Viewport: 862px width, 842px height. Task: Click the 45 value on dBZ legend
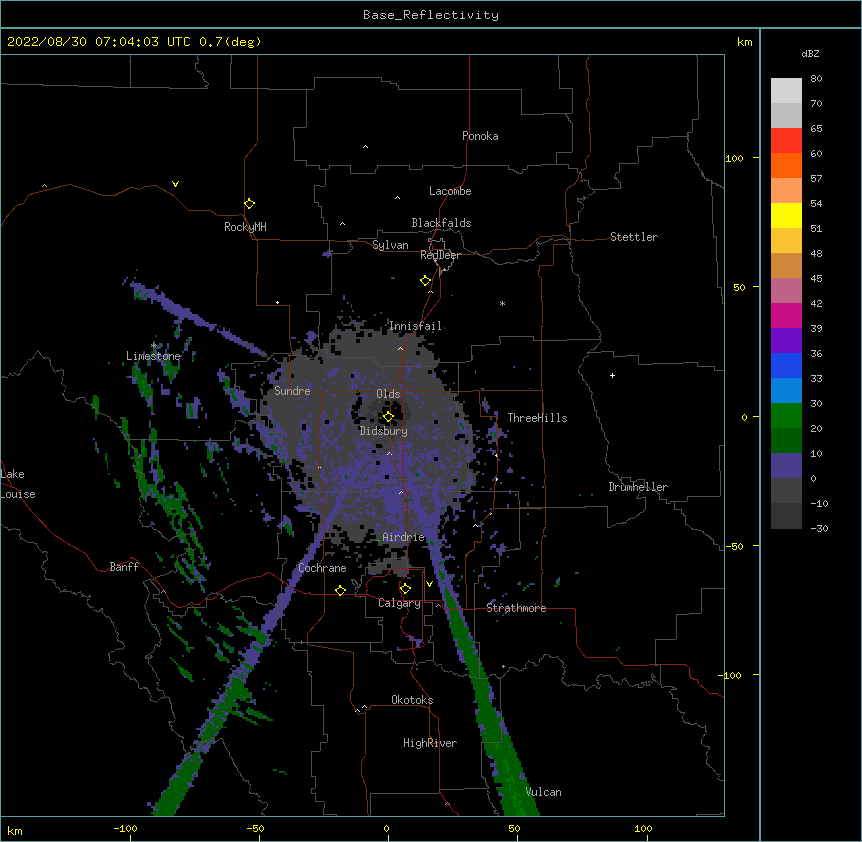click(x=816, y=279)
